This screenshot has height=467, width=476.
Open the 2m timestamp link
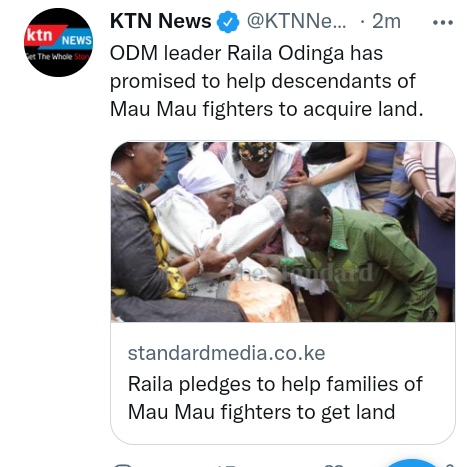point(386,21)
